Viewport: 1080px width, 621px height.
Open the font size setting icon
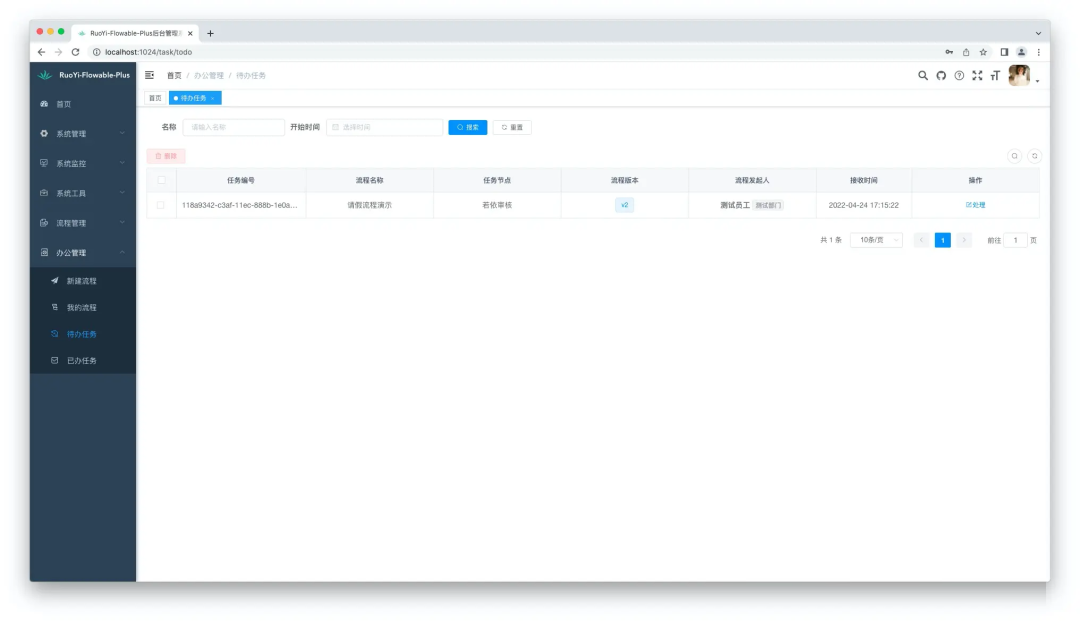point(995,75)
